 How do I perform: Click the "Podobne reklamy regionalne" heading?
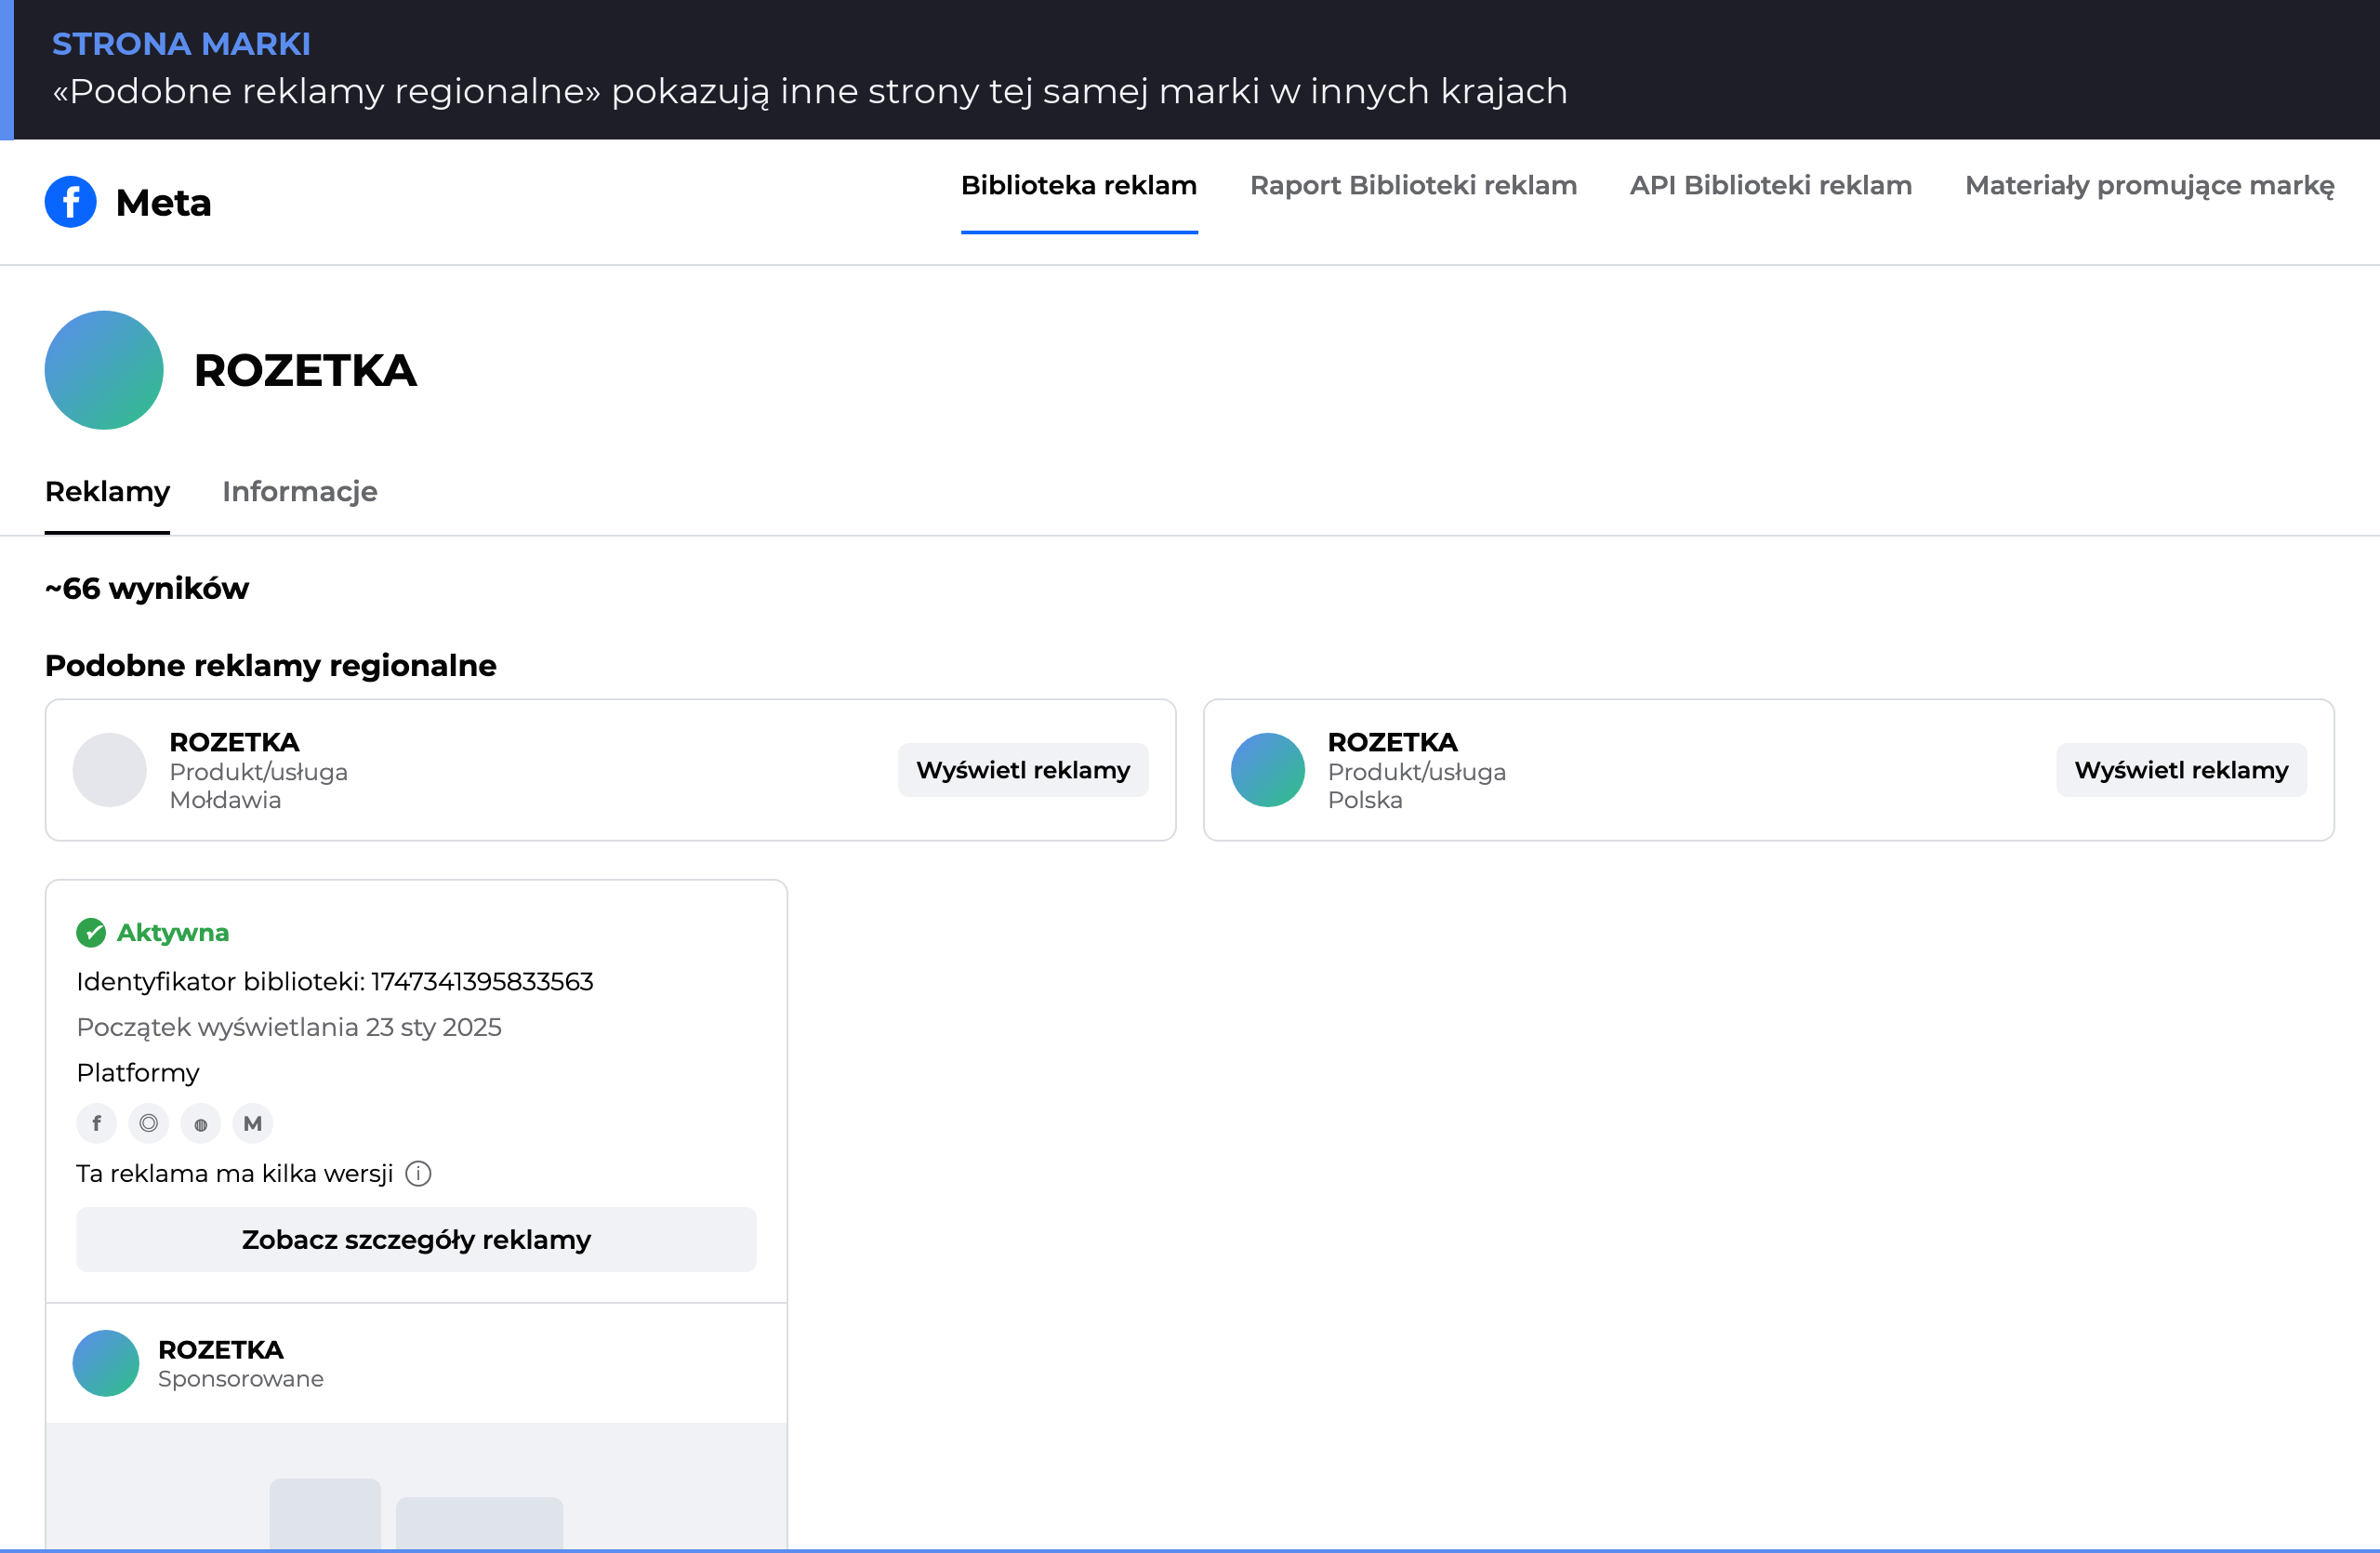tap(271, 666)
